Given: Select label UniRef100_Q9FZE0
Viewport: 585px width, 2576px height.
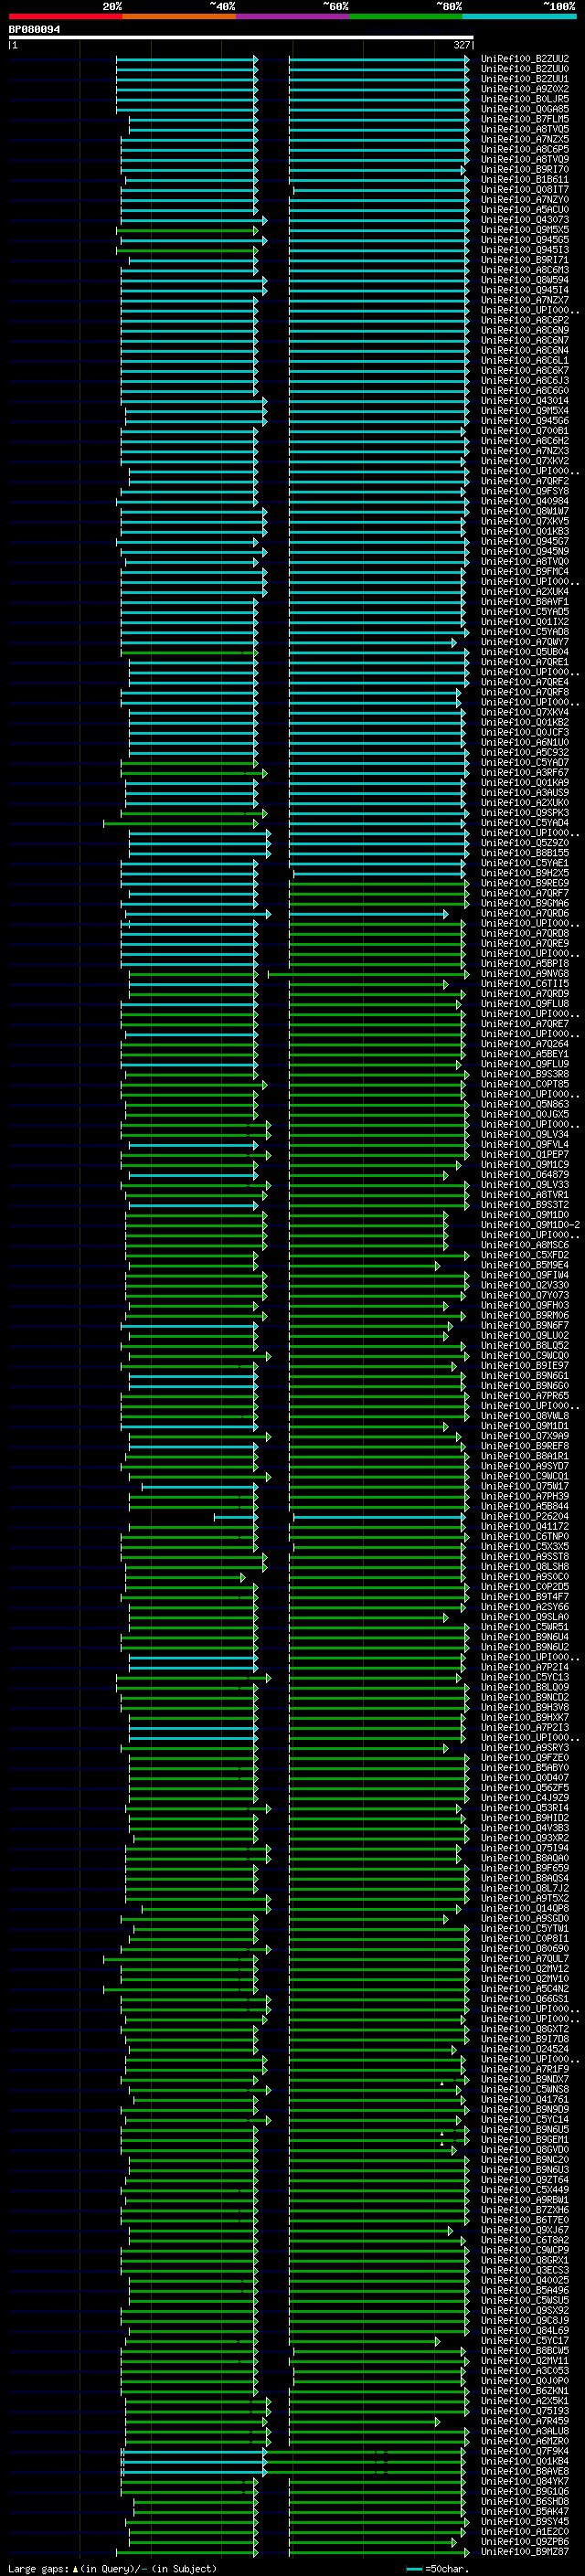Looking at the screenshot, I should click(525, 1757).
